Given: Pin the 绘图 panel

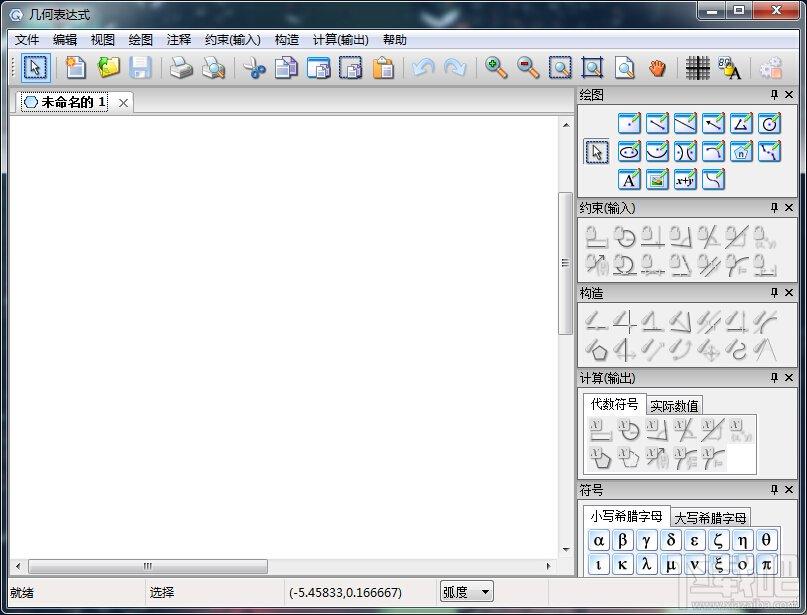Looking at the screenshot, I should pyautogui.click(x=775, y=95).
